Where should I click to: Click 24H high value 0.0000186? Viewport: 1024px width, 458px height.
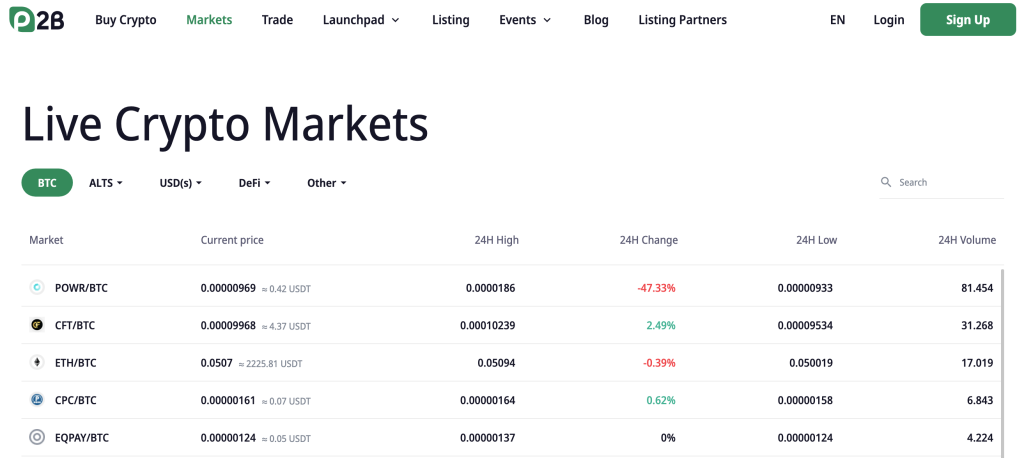click(x=490, y=287)
